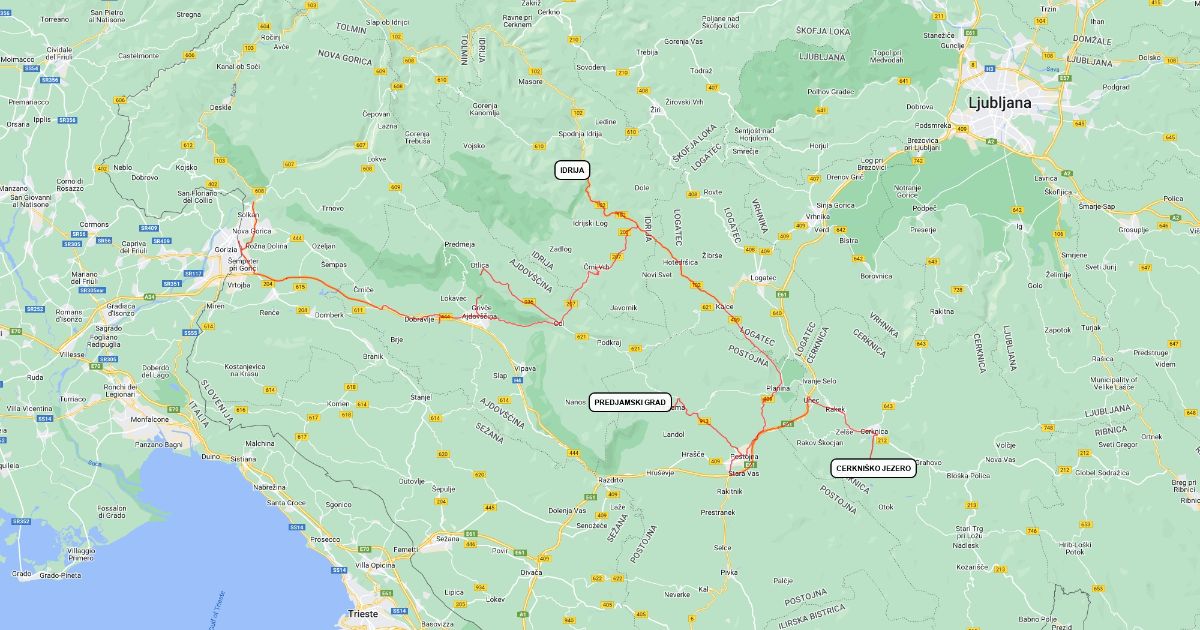Click the IDRIJA label box

click(572, 171)
